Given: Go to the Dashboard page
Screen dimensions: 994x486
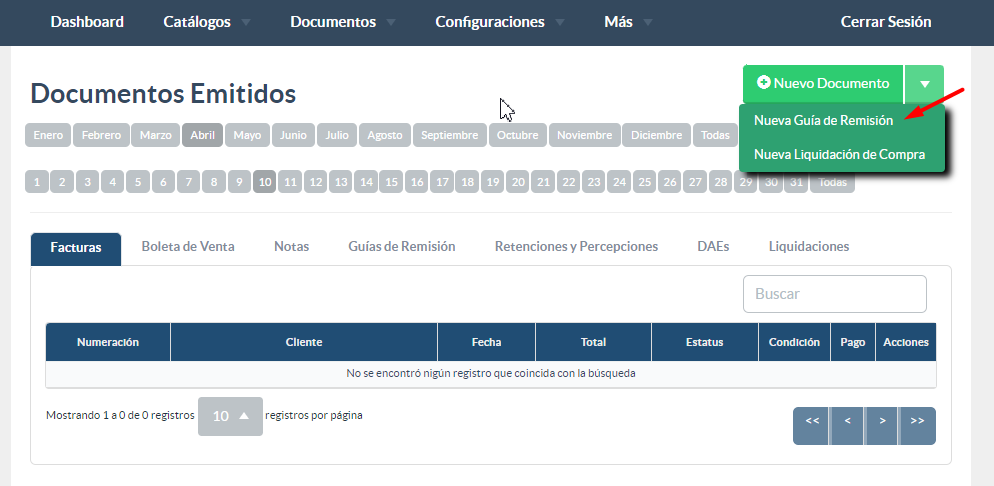Looking at the screenshot, I should tap(87, 22).
